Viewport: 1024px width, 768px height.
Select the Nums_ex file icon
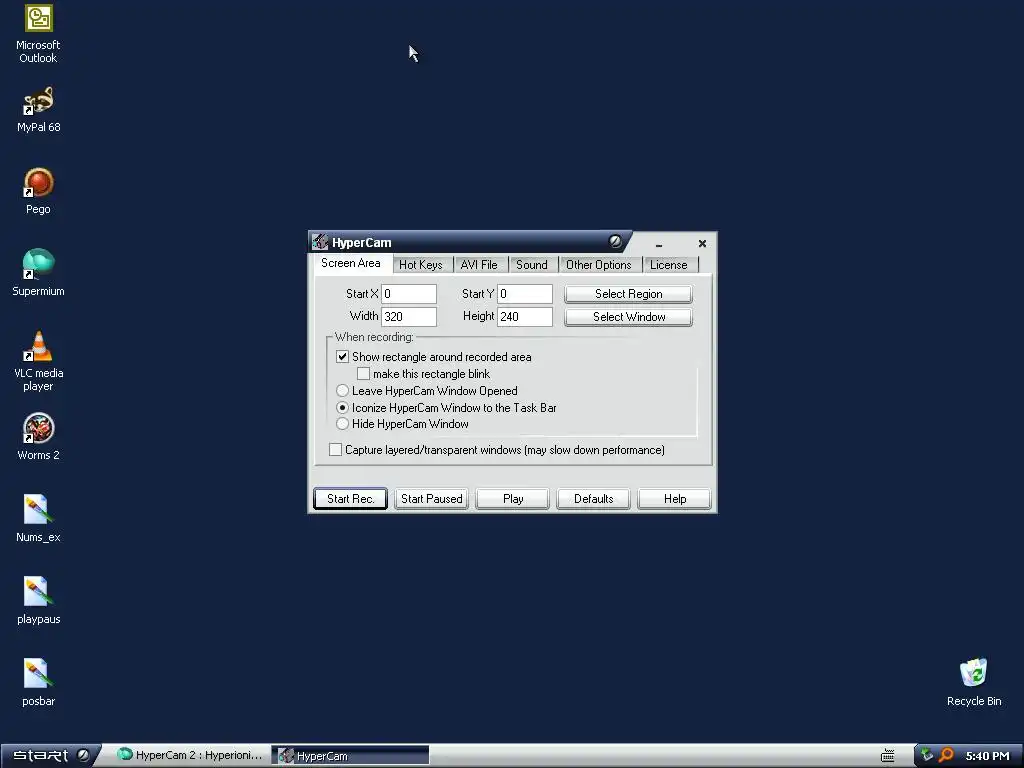[x=38, y=519]
